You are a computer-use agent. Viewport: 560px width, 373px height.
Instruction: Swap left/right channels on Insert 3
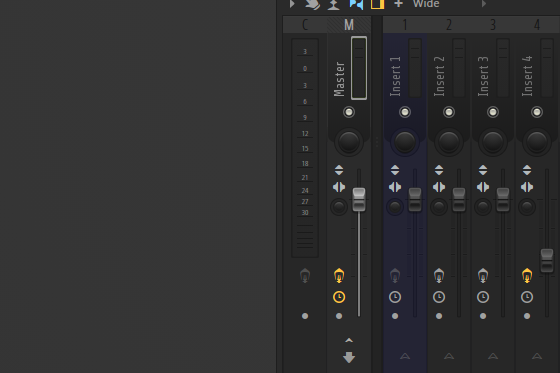coord(483,187)
